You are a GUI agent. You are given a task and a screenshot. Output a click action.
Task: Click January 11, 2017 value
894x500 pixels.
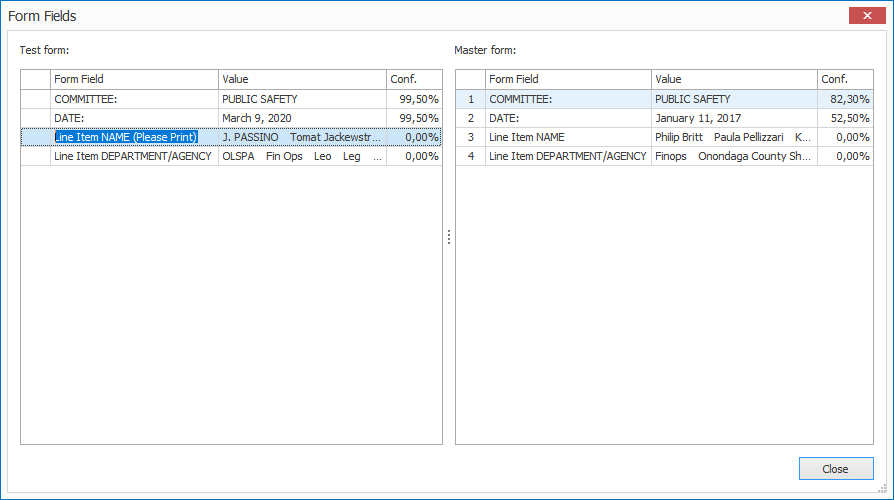(x=734, y=118)
